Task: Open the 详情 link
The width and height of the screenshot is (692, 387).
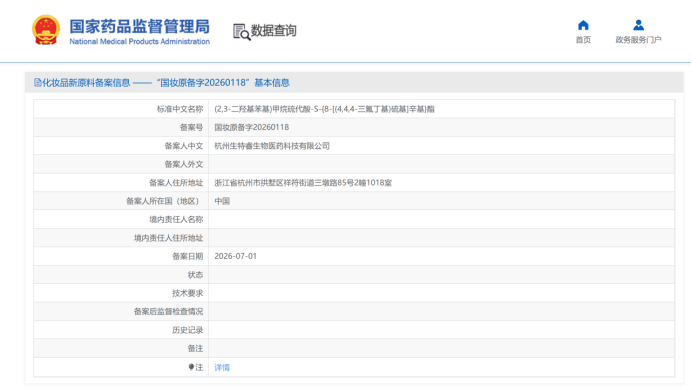Action: (222, 368)
